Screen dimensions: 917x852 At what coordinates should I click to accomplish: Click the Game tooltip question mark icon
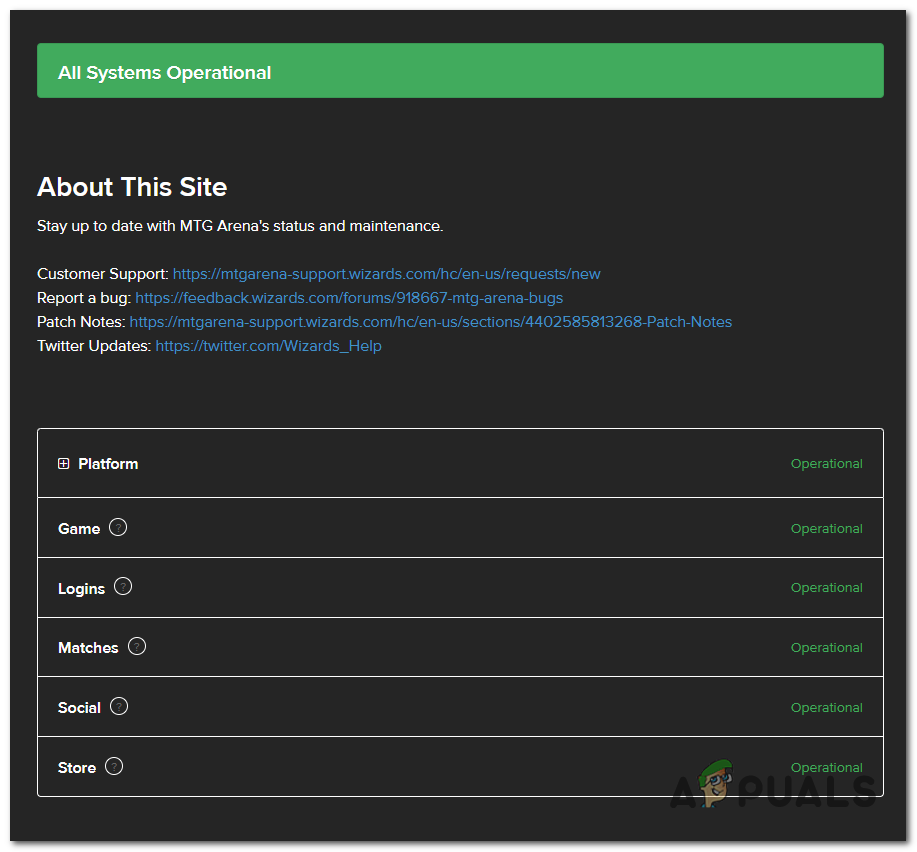(118, 527)
